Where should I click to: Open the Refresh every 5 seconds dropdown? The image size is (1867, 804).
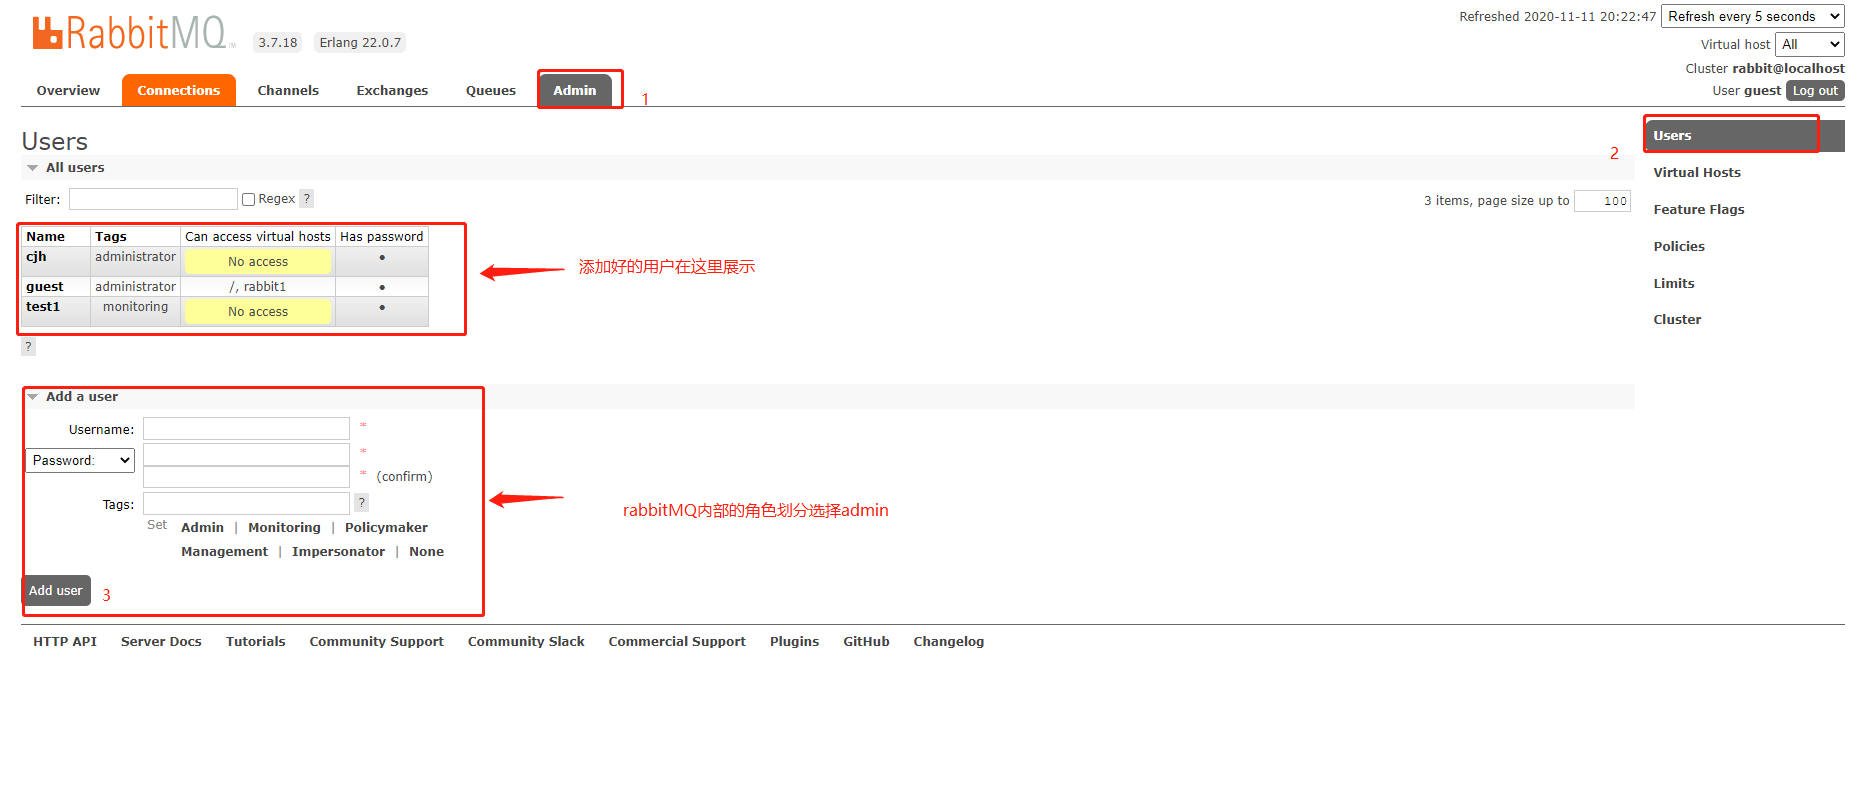(1753, 17)
